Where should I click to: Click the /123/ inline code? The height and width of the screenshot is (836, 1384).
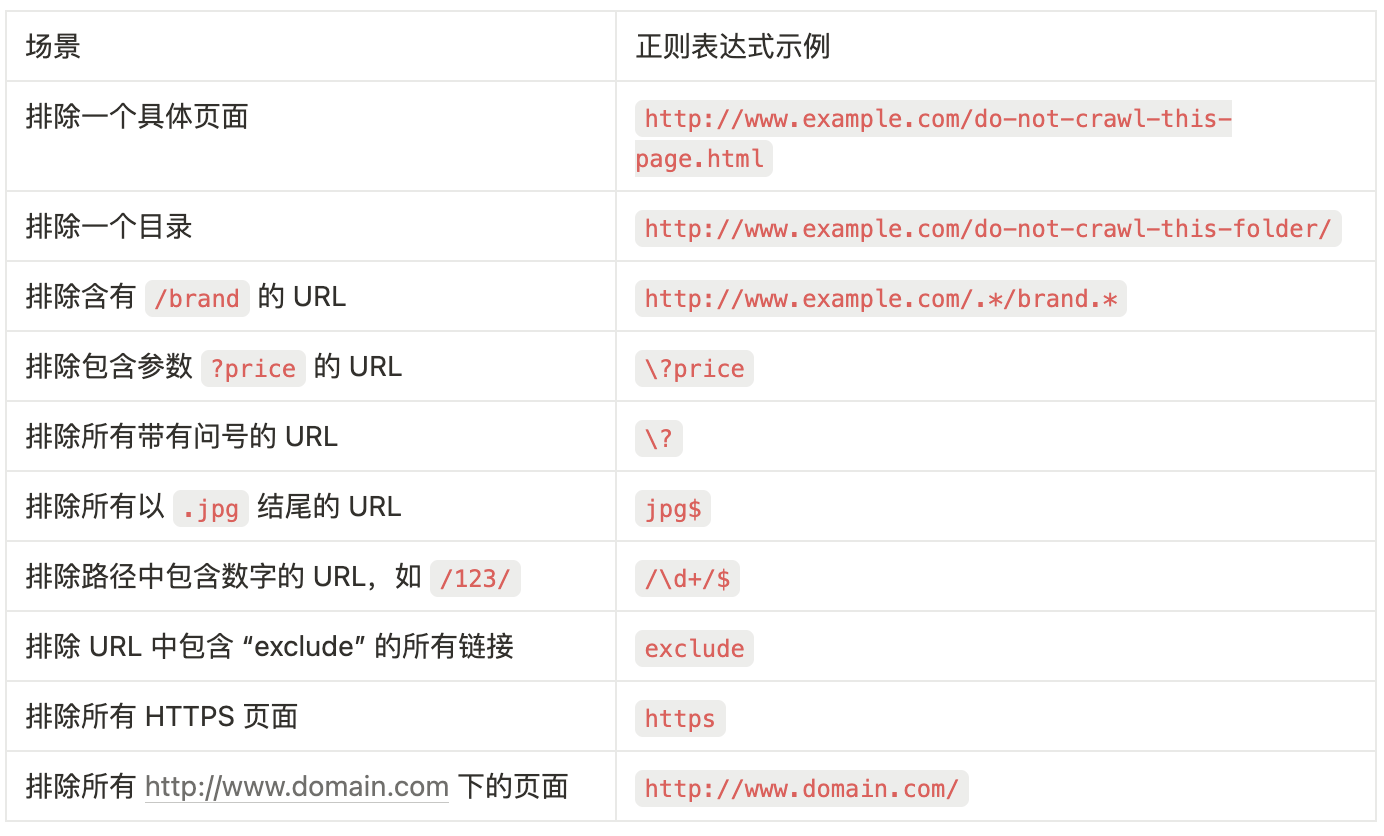click(475, 578)
